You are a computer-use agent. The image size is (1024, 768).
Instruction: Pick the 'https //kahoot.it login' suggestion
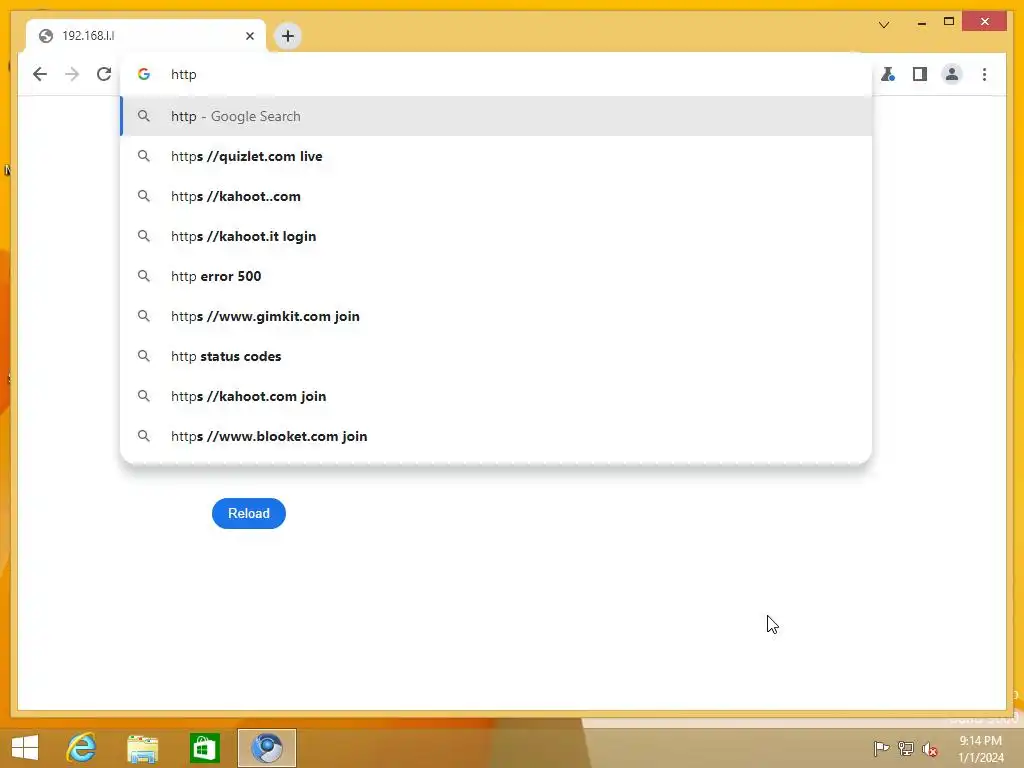496,236
